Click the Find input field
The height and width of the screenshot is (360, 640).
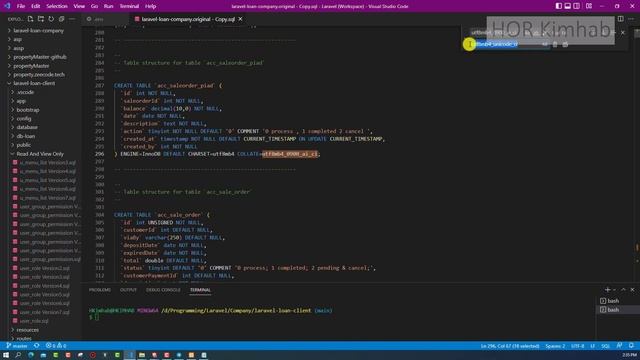coord(496,33)
